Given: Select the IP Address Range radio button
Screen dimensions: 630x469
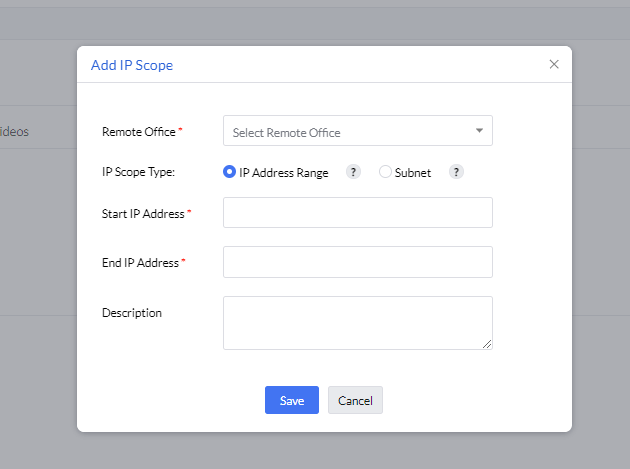Looking at the screenshot, I should (x=230, y=172).
